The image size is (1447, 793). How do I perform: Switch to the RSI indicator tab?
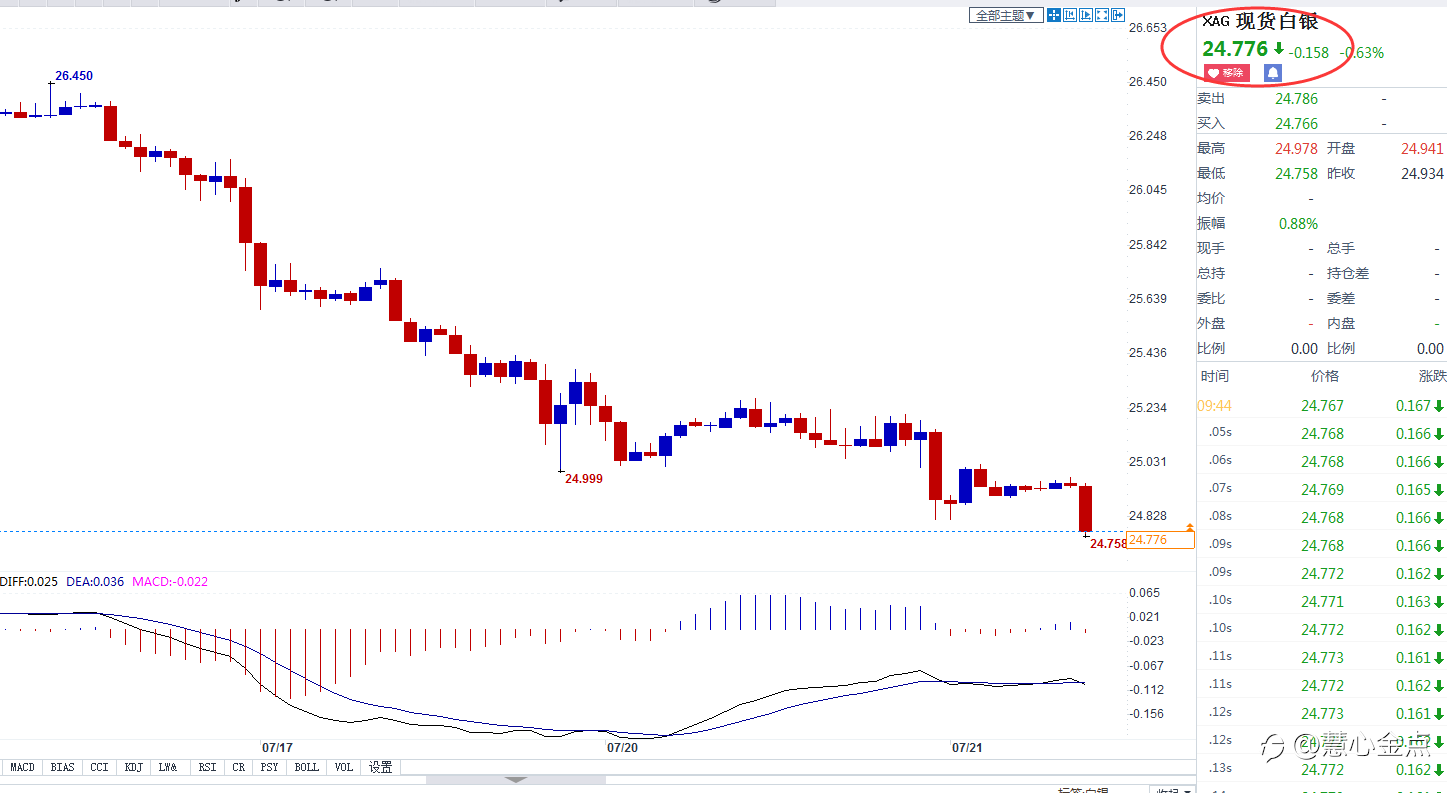(x=207, y=767)
